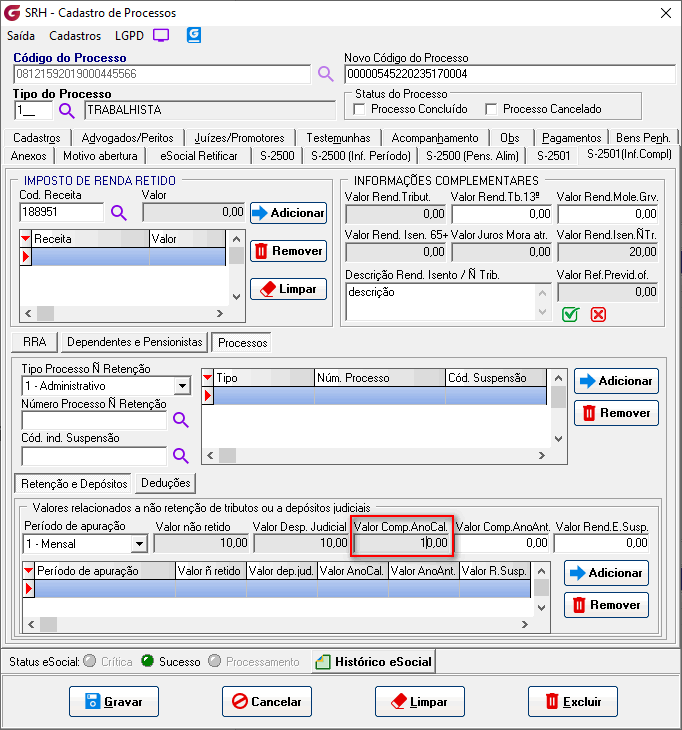The image size is (682, 730).
Task: Search Número Processo Ñ Retenção with magnifier
Action: pos(181,420)
